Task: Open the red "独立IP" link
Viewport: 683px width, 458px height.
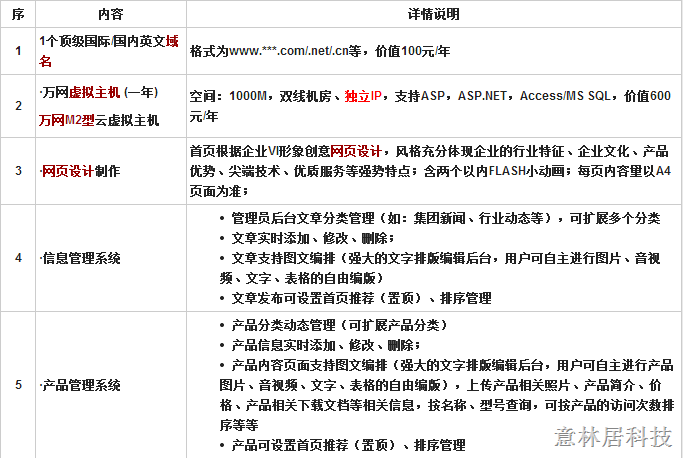Action: pyautogui.click(x=363, y=97)
